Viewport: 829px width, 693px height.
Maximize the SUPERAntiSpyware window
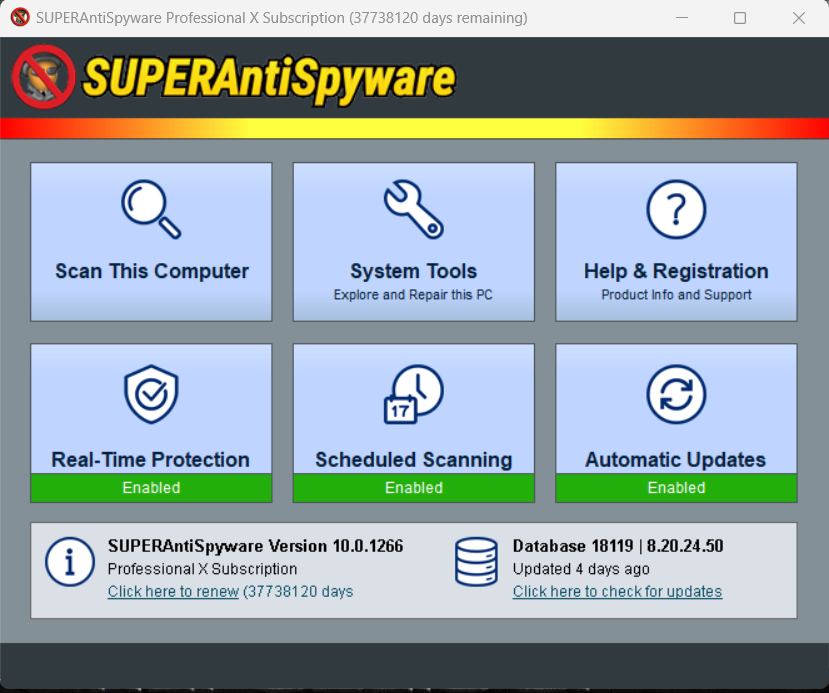(x=740, y=18)
